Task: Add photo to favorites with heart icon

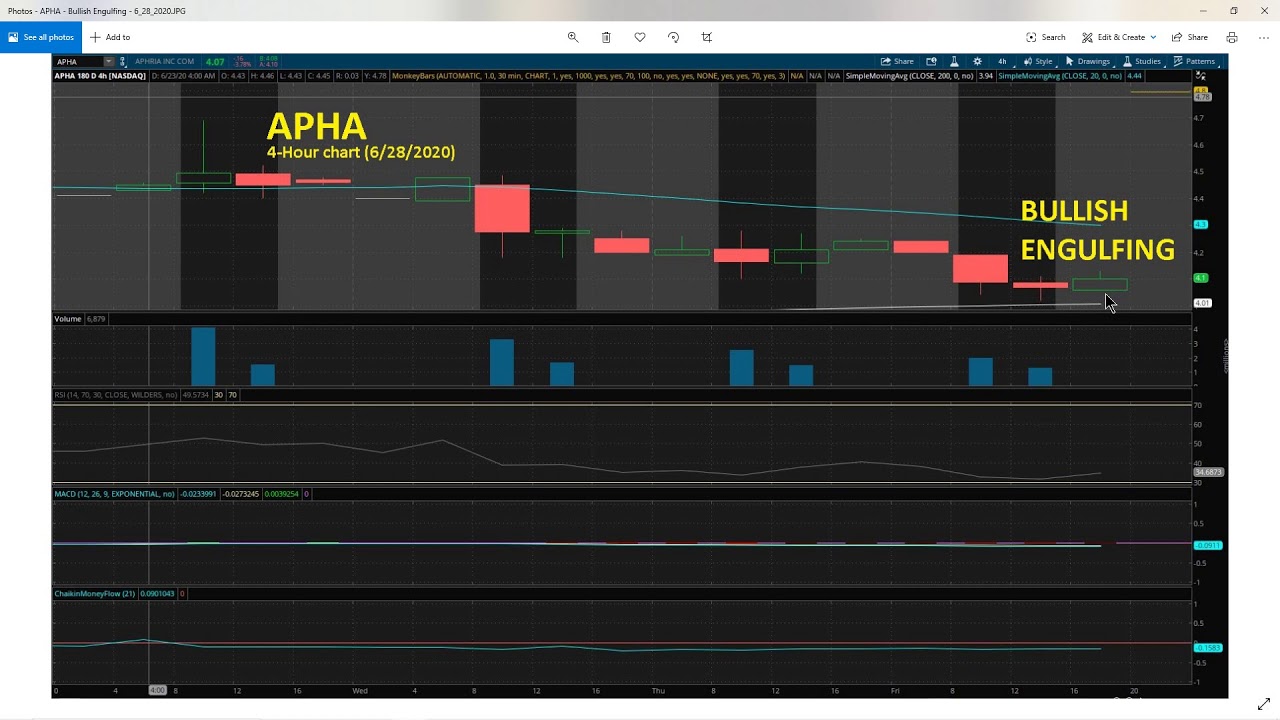Action: 640,37
